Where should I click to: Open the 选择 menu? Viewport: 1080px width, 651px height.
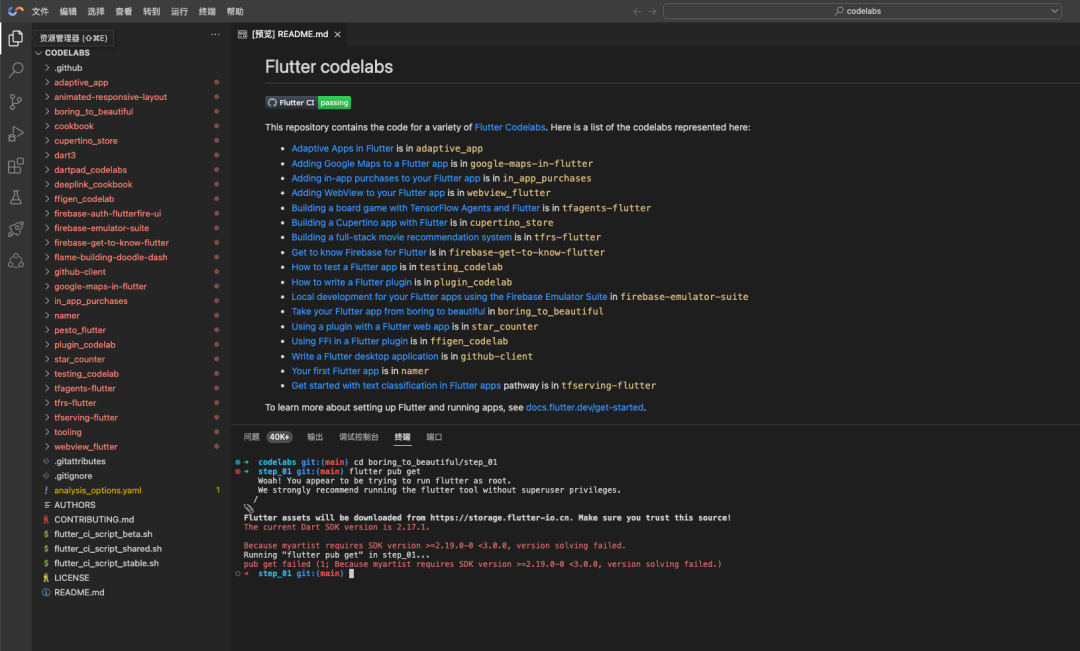point(96,12)
